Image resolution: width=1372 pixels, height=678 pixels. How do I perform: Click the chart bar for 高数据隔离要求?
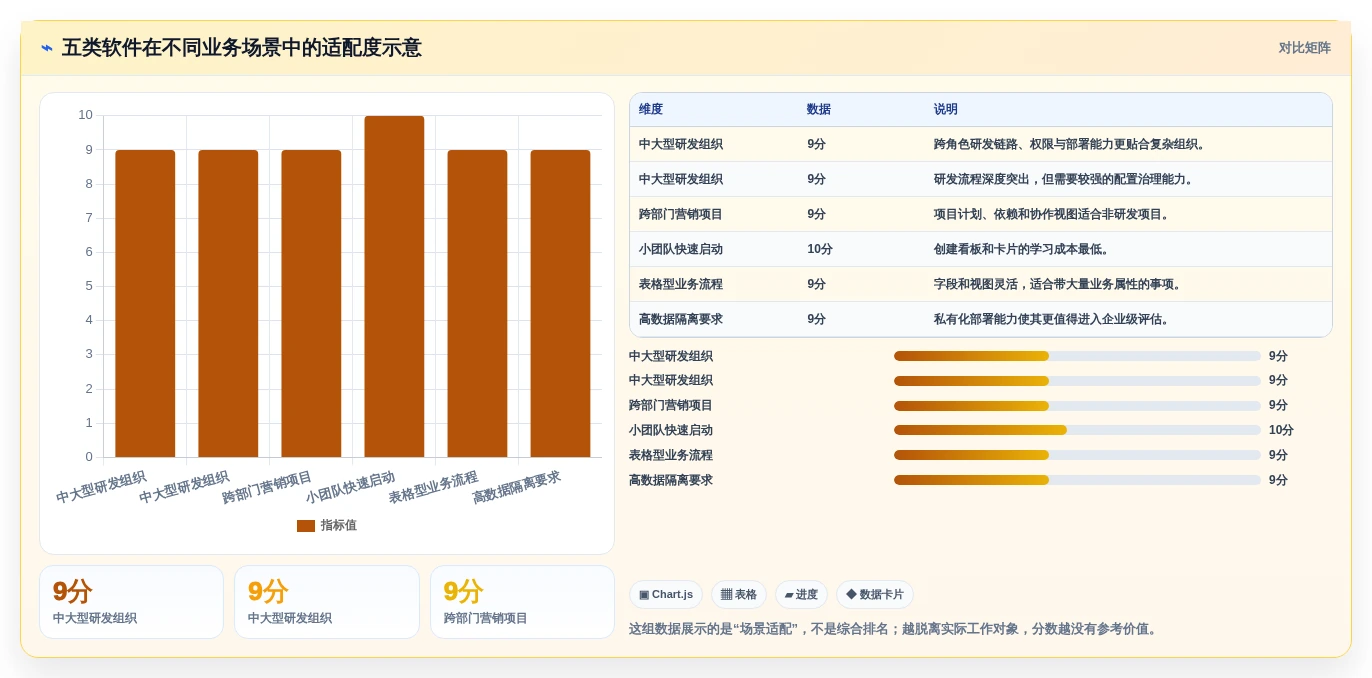tap(560, 304)
